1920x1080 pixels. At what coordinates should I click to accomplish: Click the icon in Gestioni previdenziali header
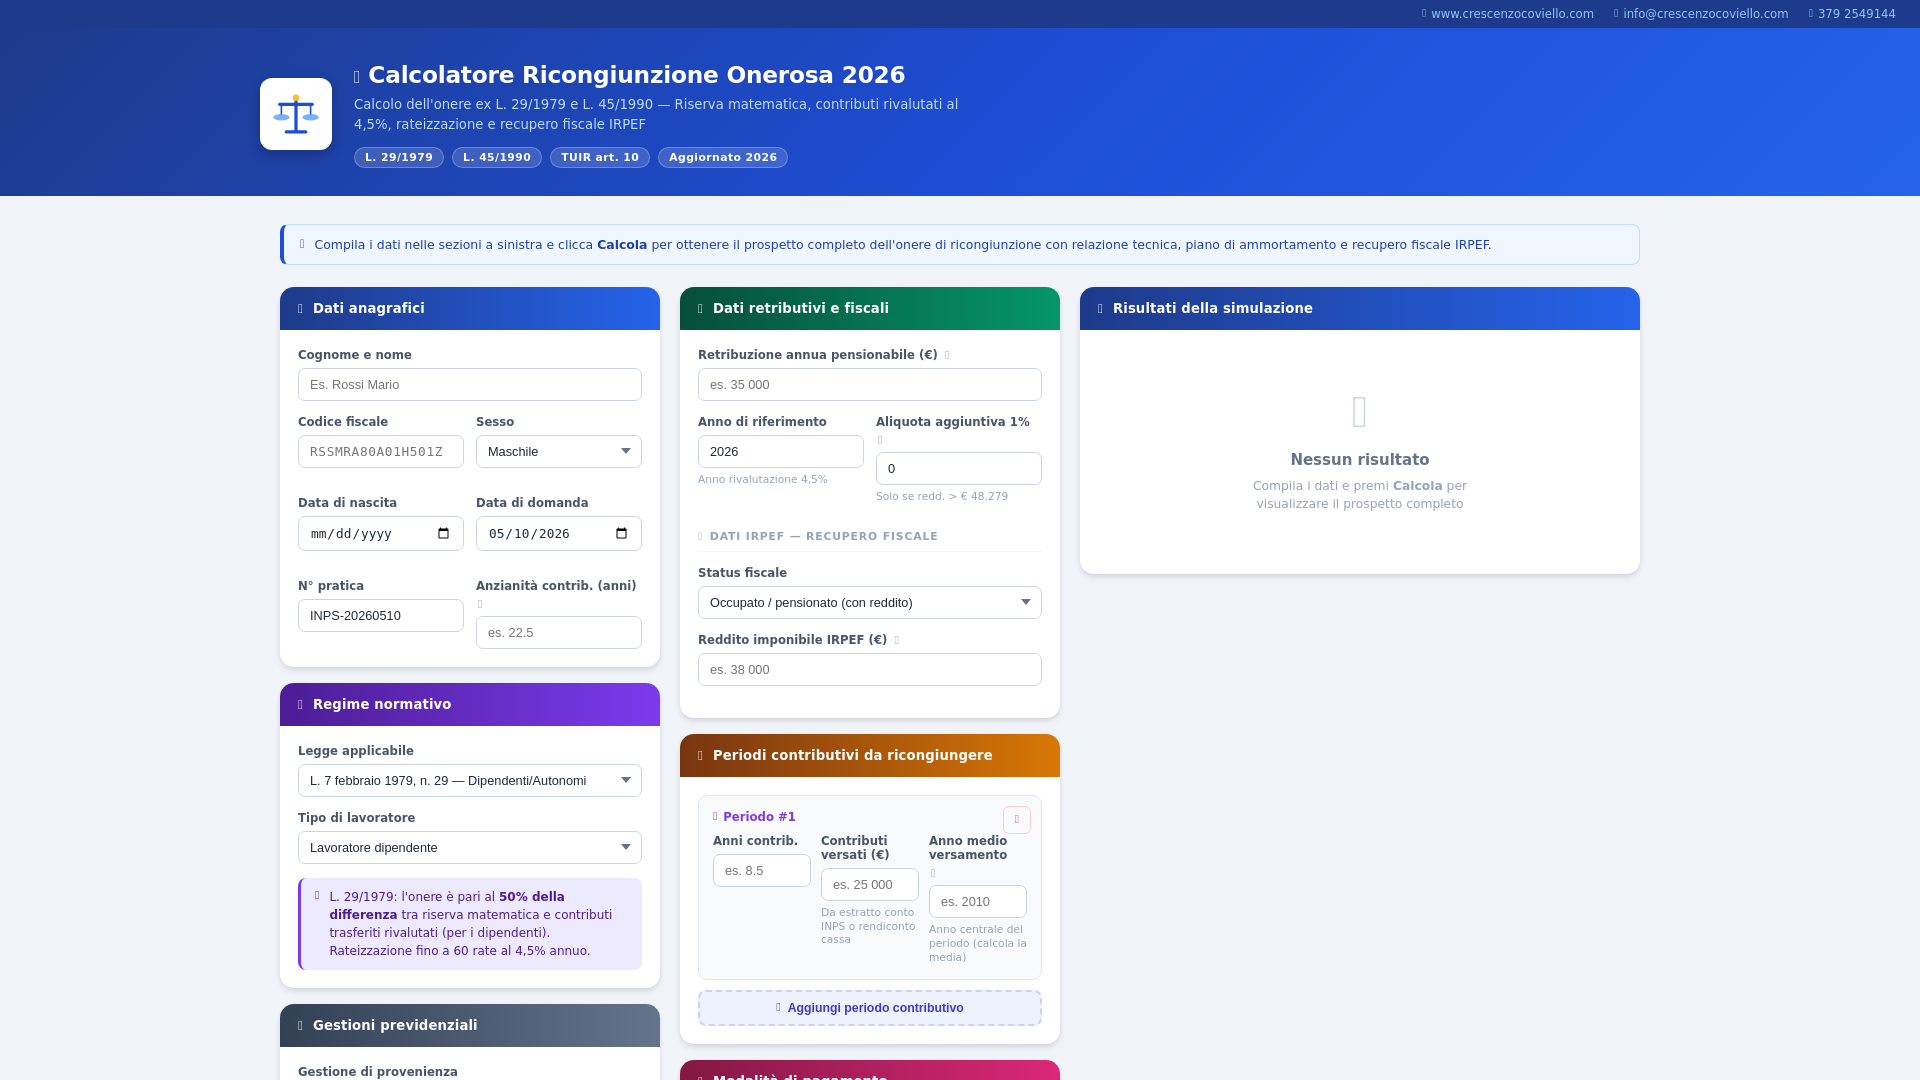tap(300, 1026)
